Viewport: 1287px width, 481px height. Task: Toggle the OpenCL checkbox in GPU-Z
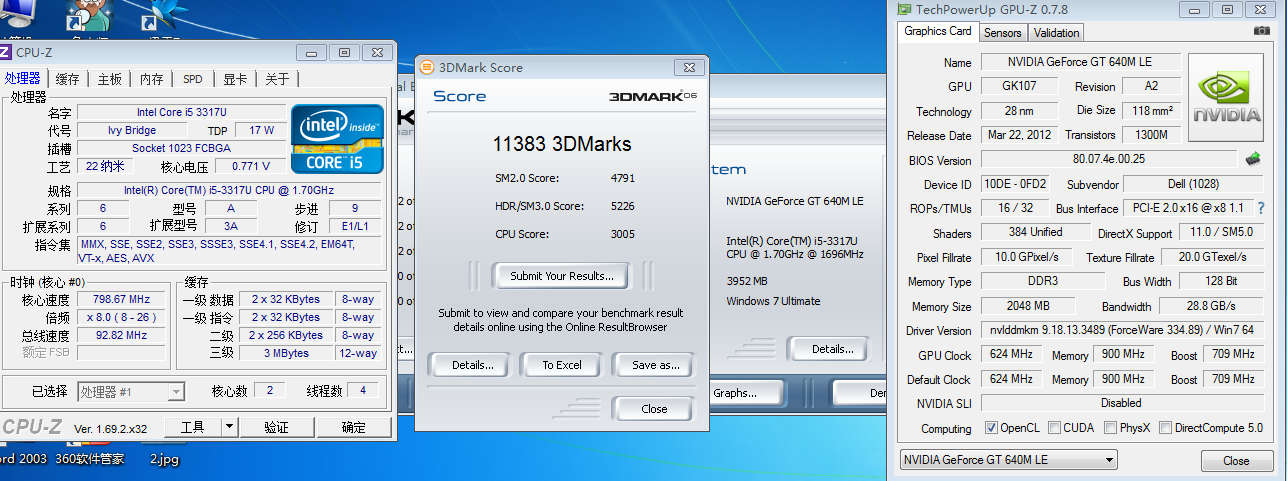[x=991, y=428]
